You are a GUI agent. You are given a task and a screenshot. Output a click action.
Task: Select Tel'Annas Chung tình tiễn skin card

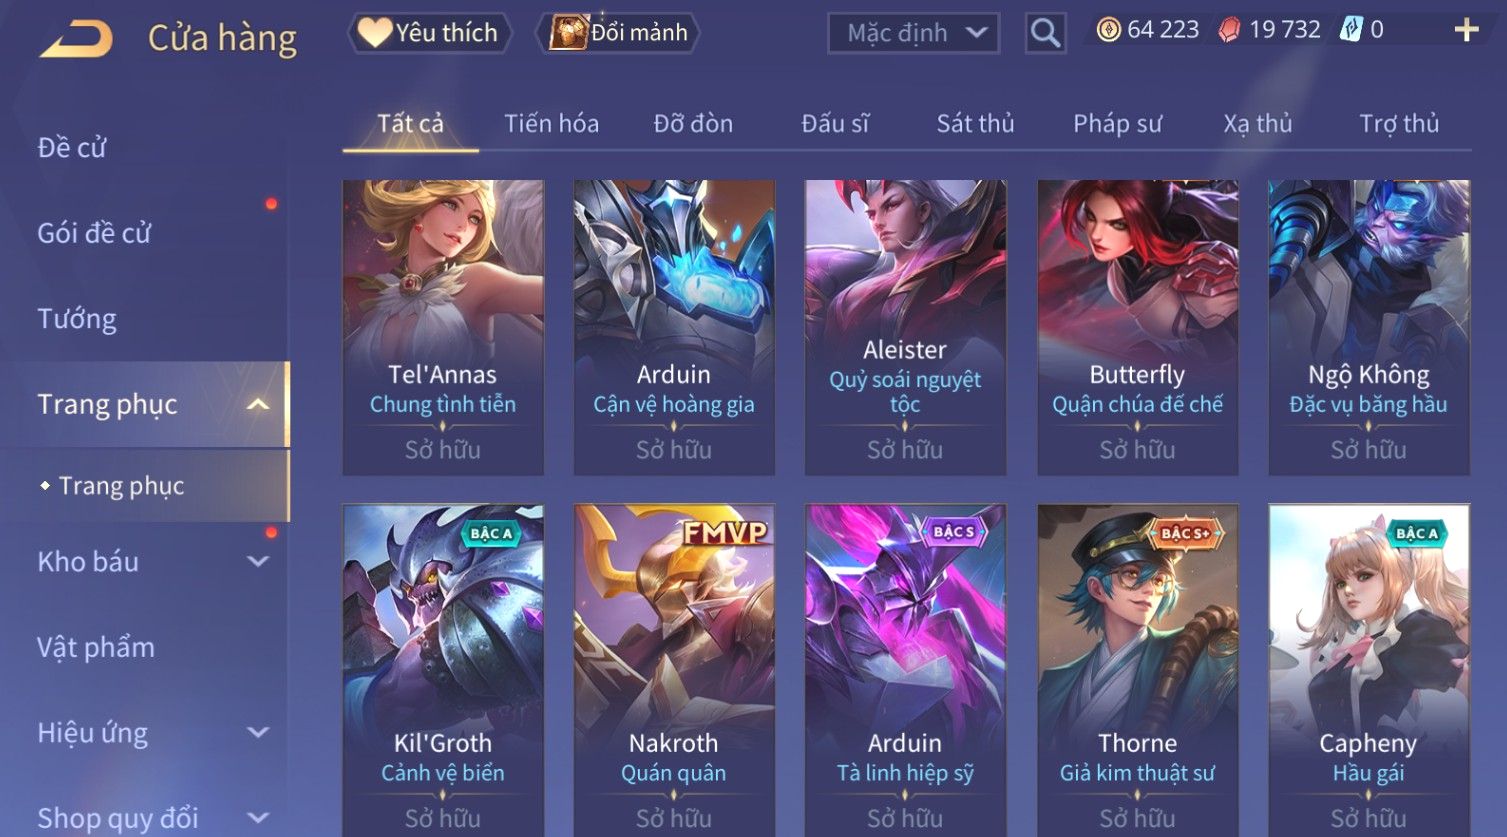pos(443,328)
